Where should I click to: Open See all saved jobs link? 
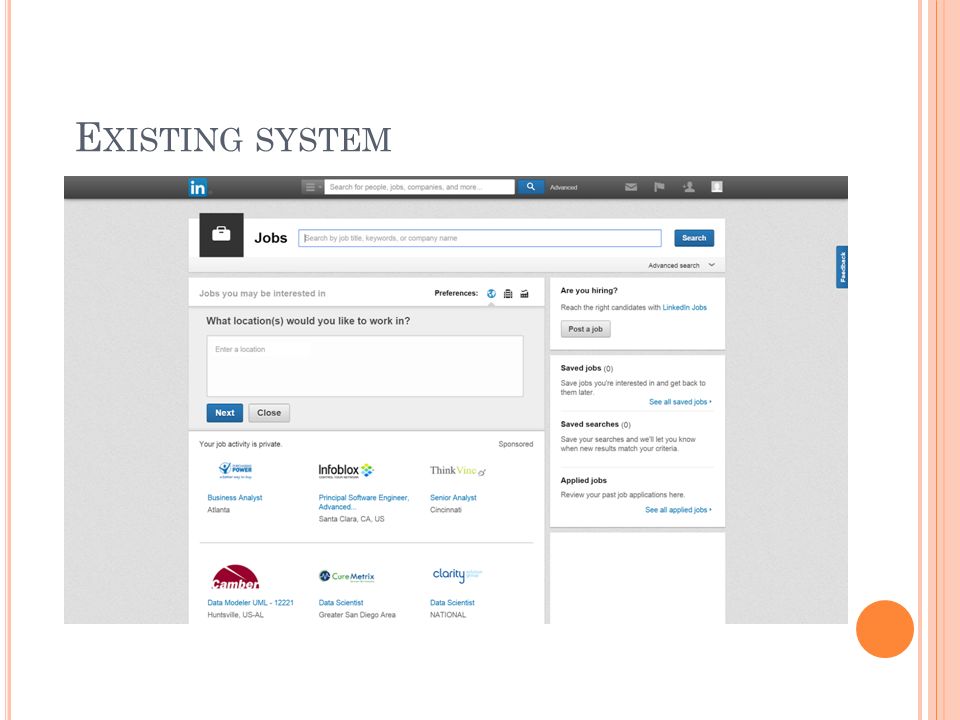click(680, 402)
